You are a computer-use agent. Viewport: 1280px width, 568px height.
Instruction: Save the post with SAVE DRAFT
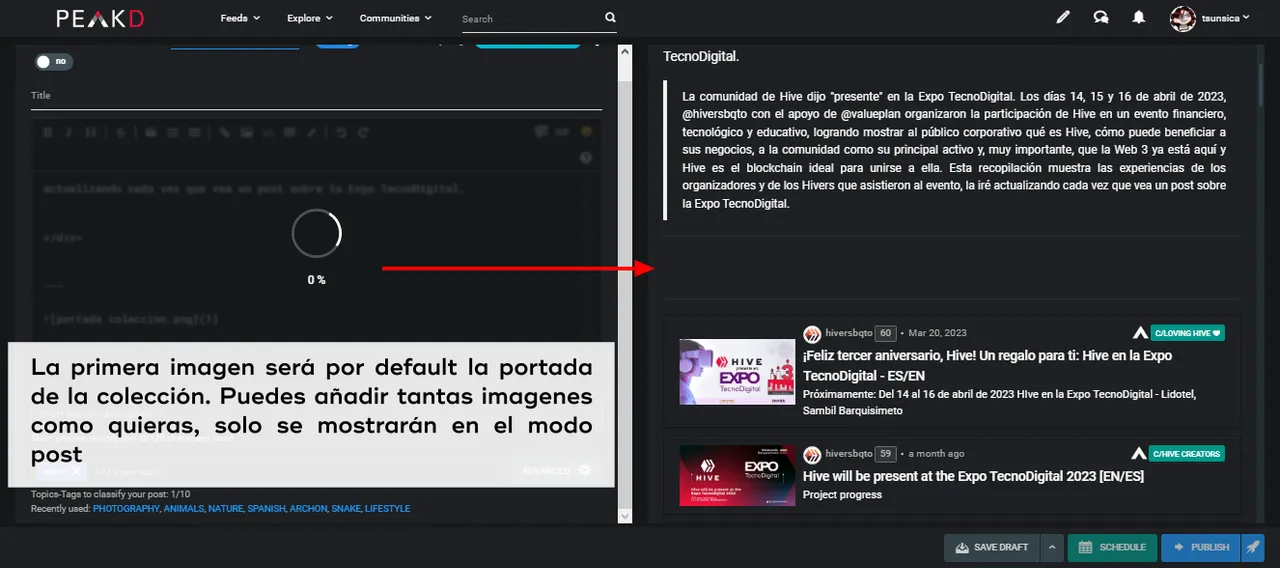[x=991, y=547]
